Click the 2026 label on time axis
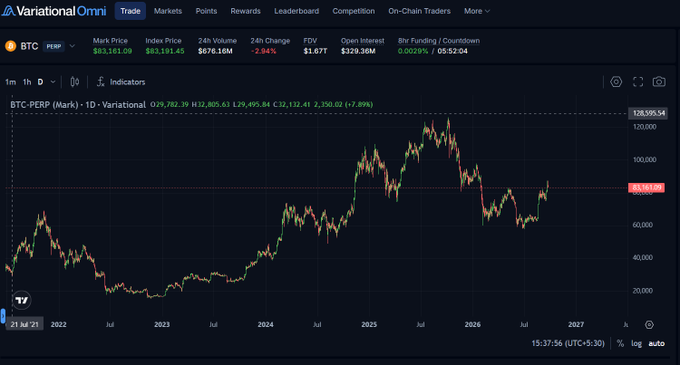 coord(473,324)
